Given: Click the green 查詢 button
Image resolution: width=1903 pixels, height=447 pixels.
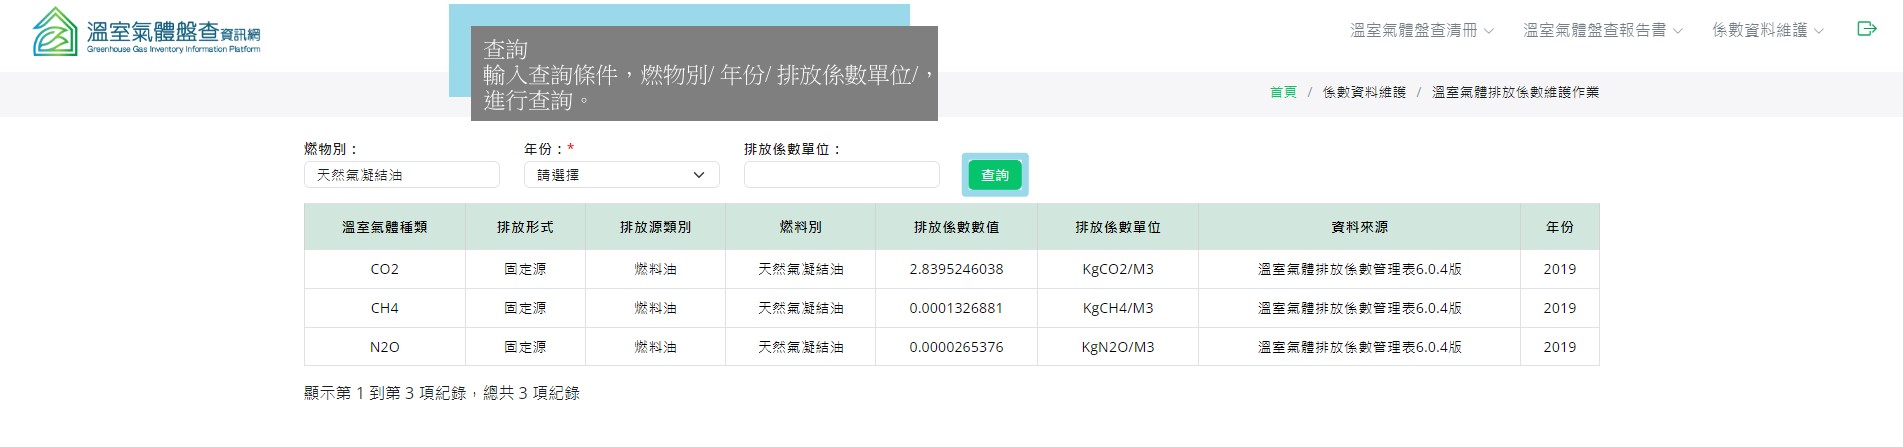Looking at the screenshot, I should (994, 175).
